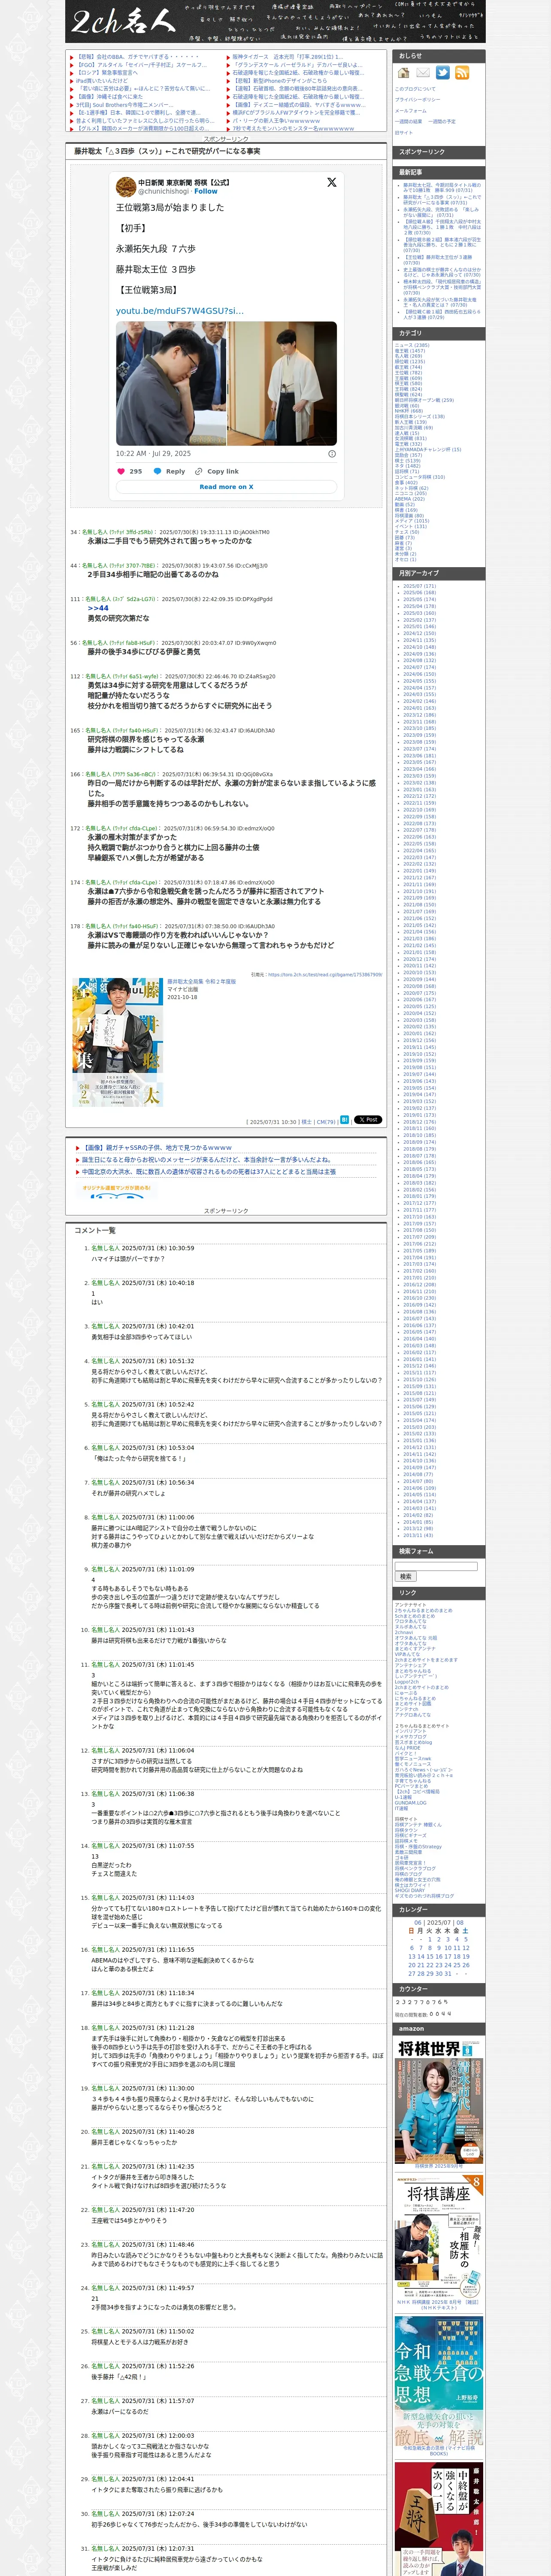
Task: Copy link of the embedded tweet
Action: 217,471
